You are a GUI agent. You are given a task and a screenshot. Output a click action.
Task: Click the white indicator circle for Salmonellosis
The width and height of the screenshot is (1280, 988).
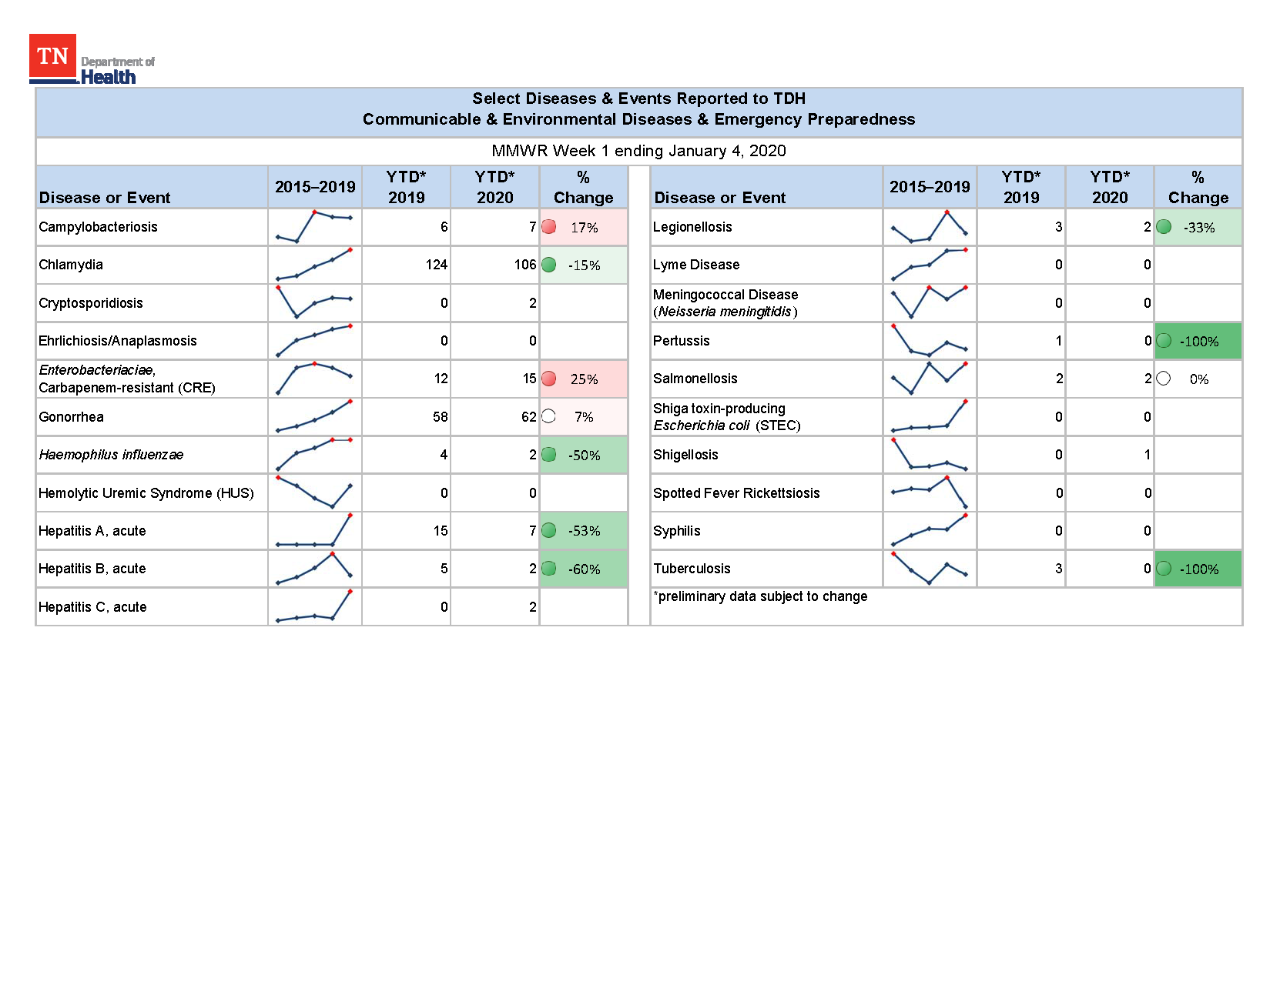[x=1164, y=379]
